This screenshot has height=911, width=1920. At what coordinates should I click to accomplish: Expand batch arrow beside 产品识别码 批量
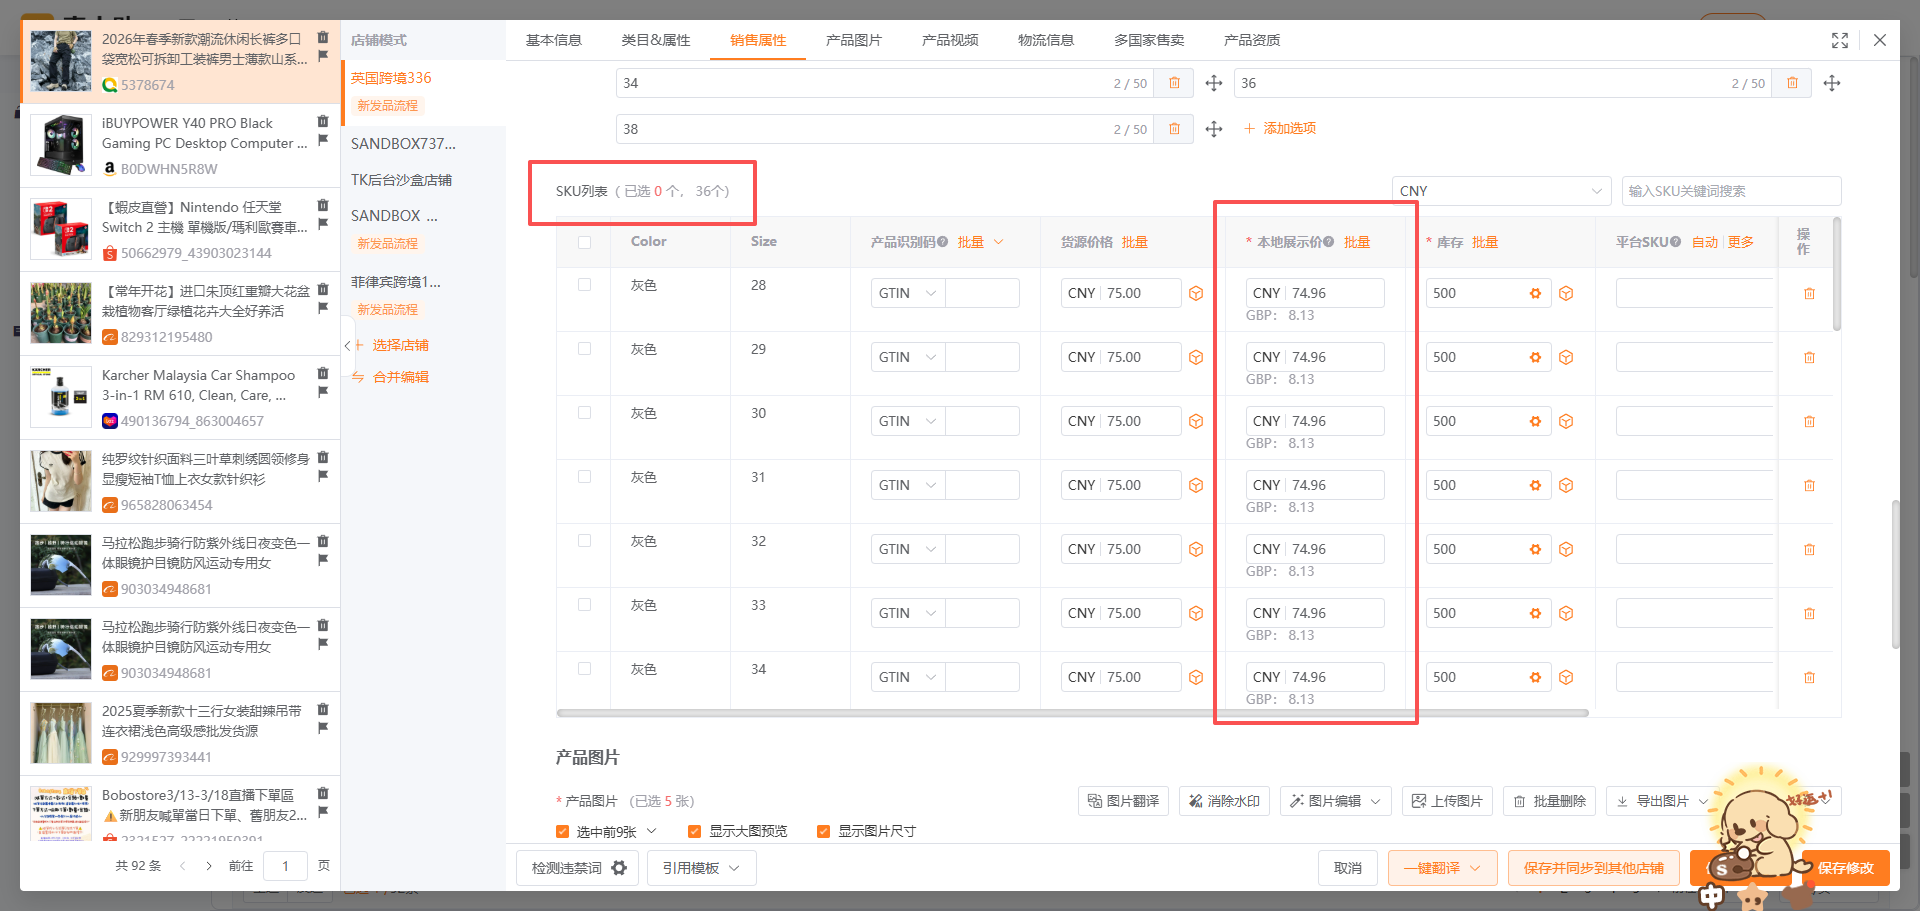998,242
